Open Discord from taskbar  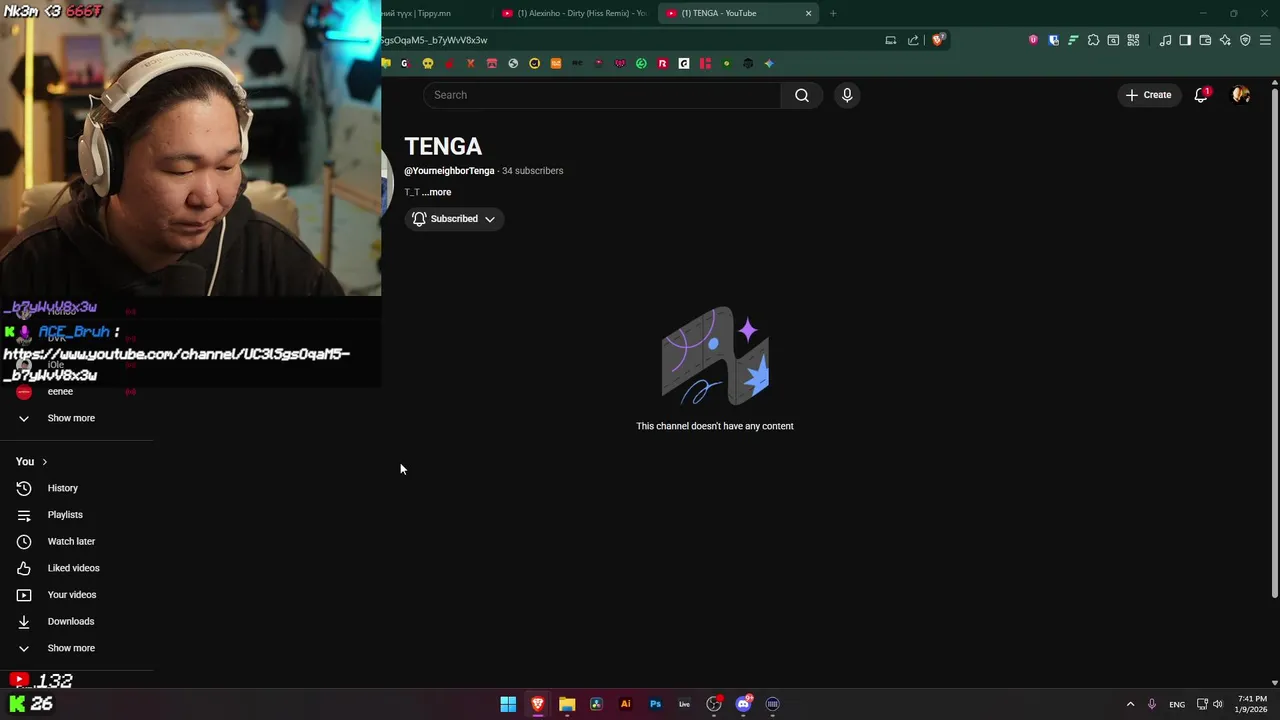[743, 704]
